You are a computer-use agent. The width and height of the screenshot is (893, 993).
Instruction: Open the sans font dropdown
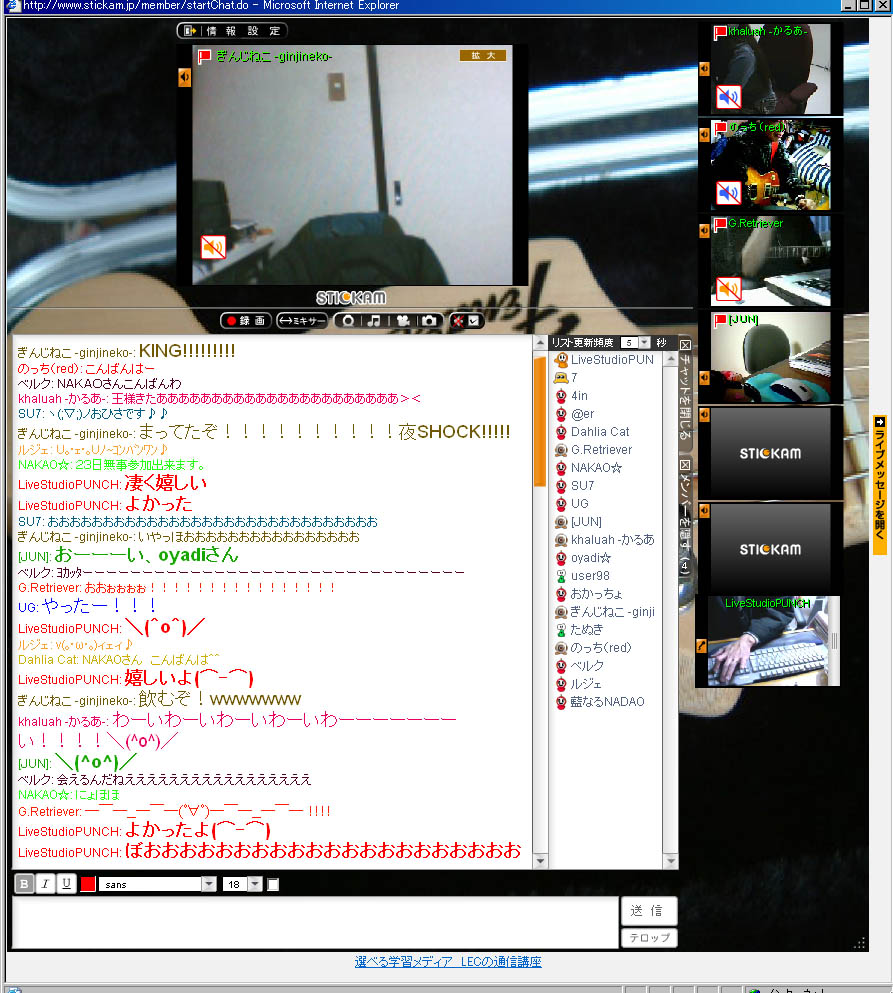pyautogui.click(x=158, y=884)
